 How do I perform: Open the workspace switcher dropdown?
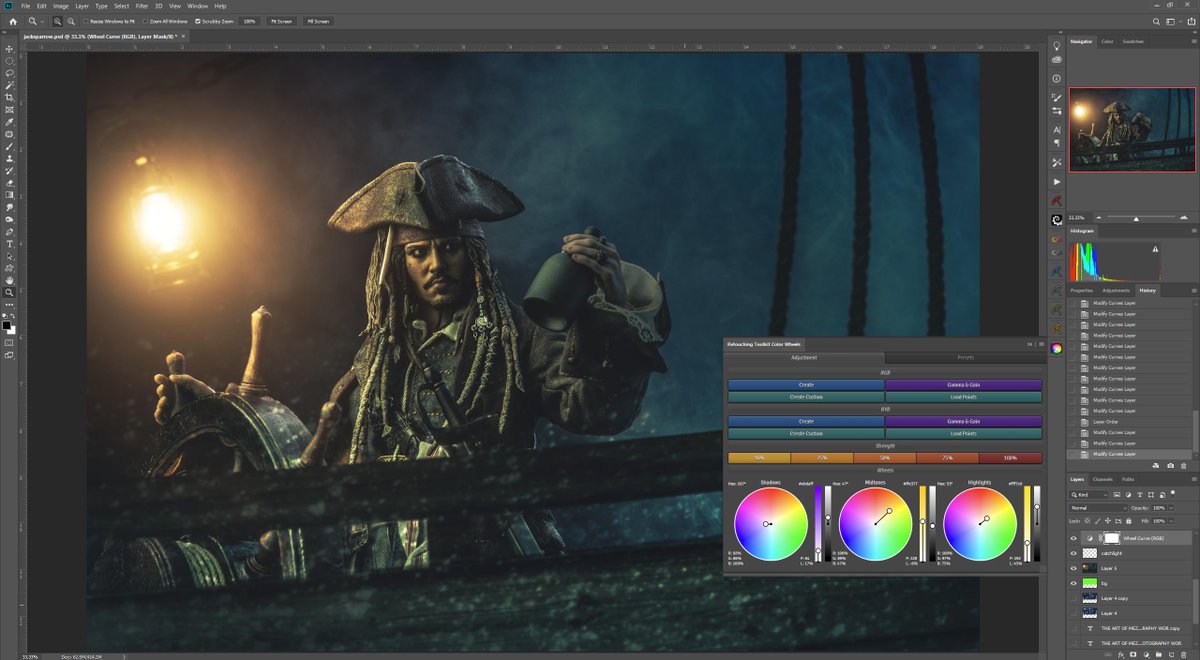pos(1172,20)
